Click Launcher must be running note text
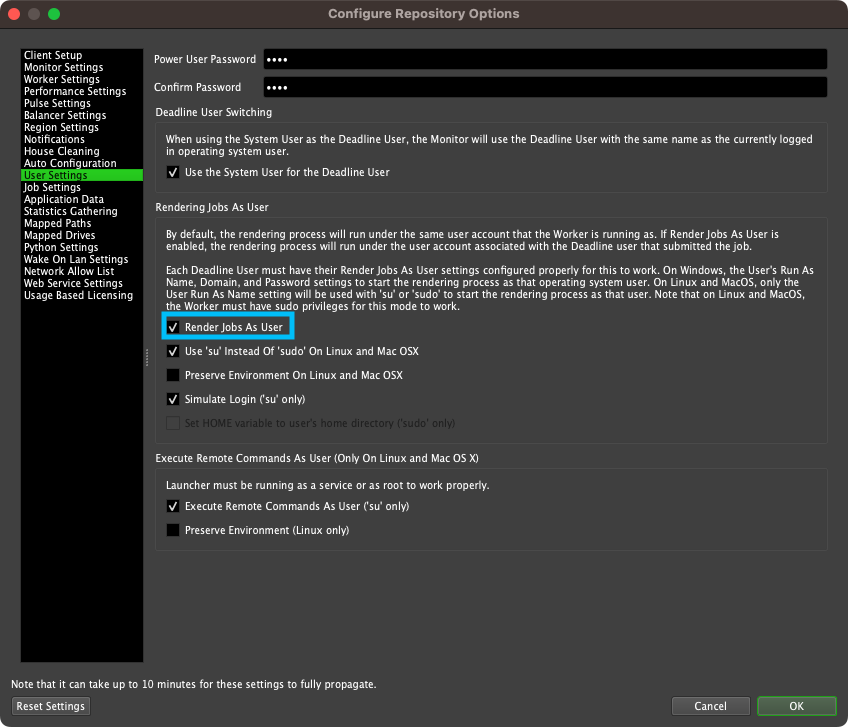The width and height of the screenshot is (848, 727). coord(327,485)
